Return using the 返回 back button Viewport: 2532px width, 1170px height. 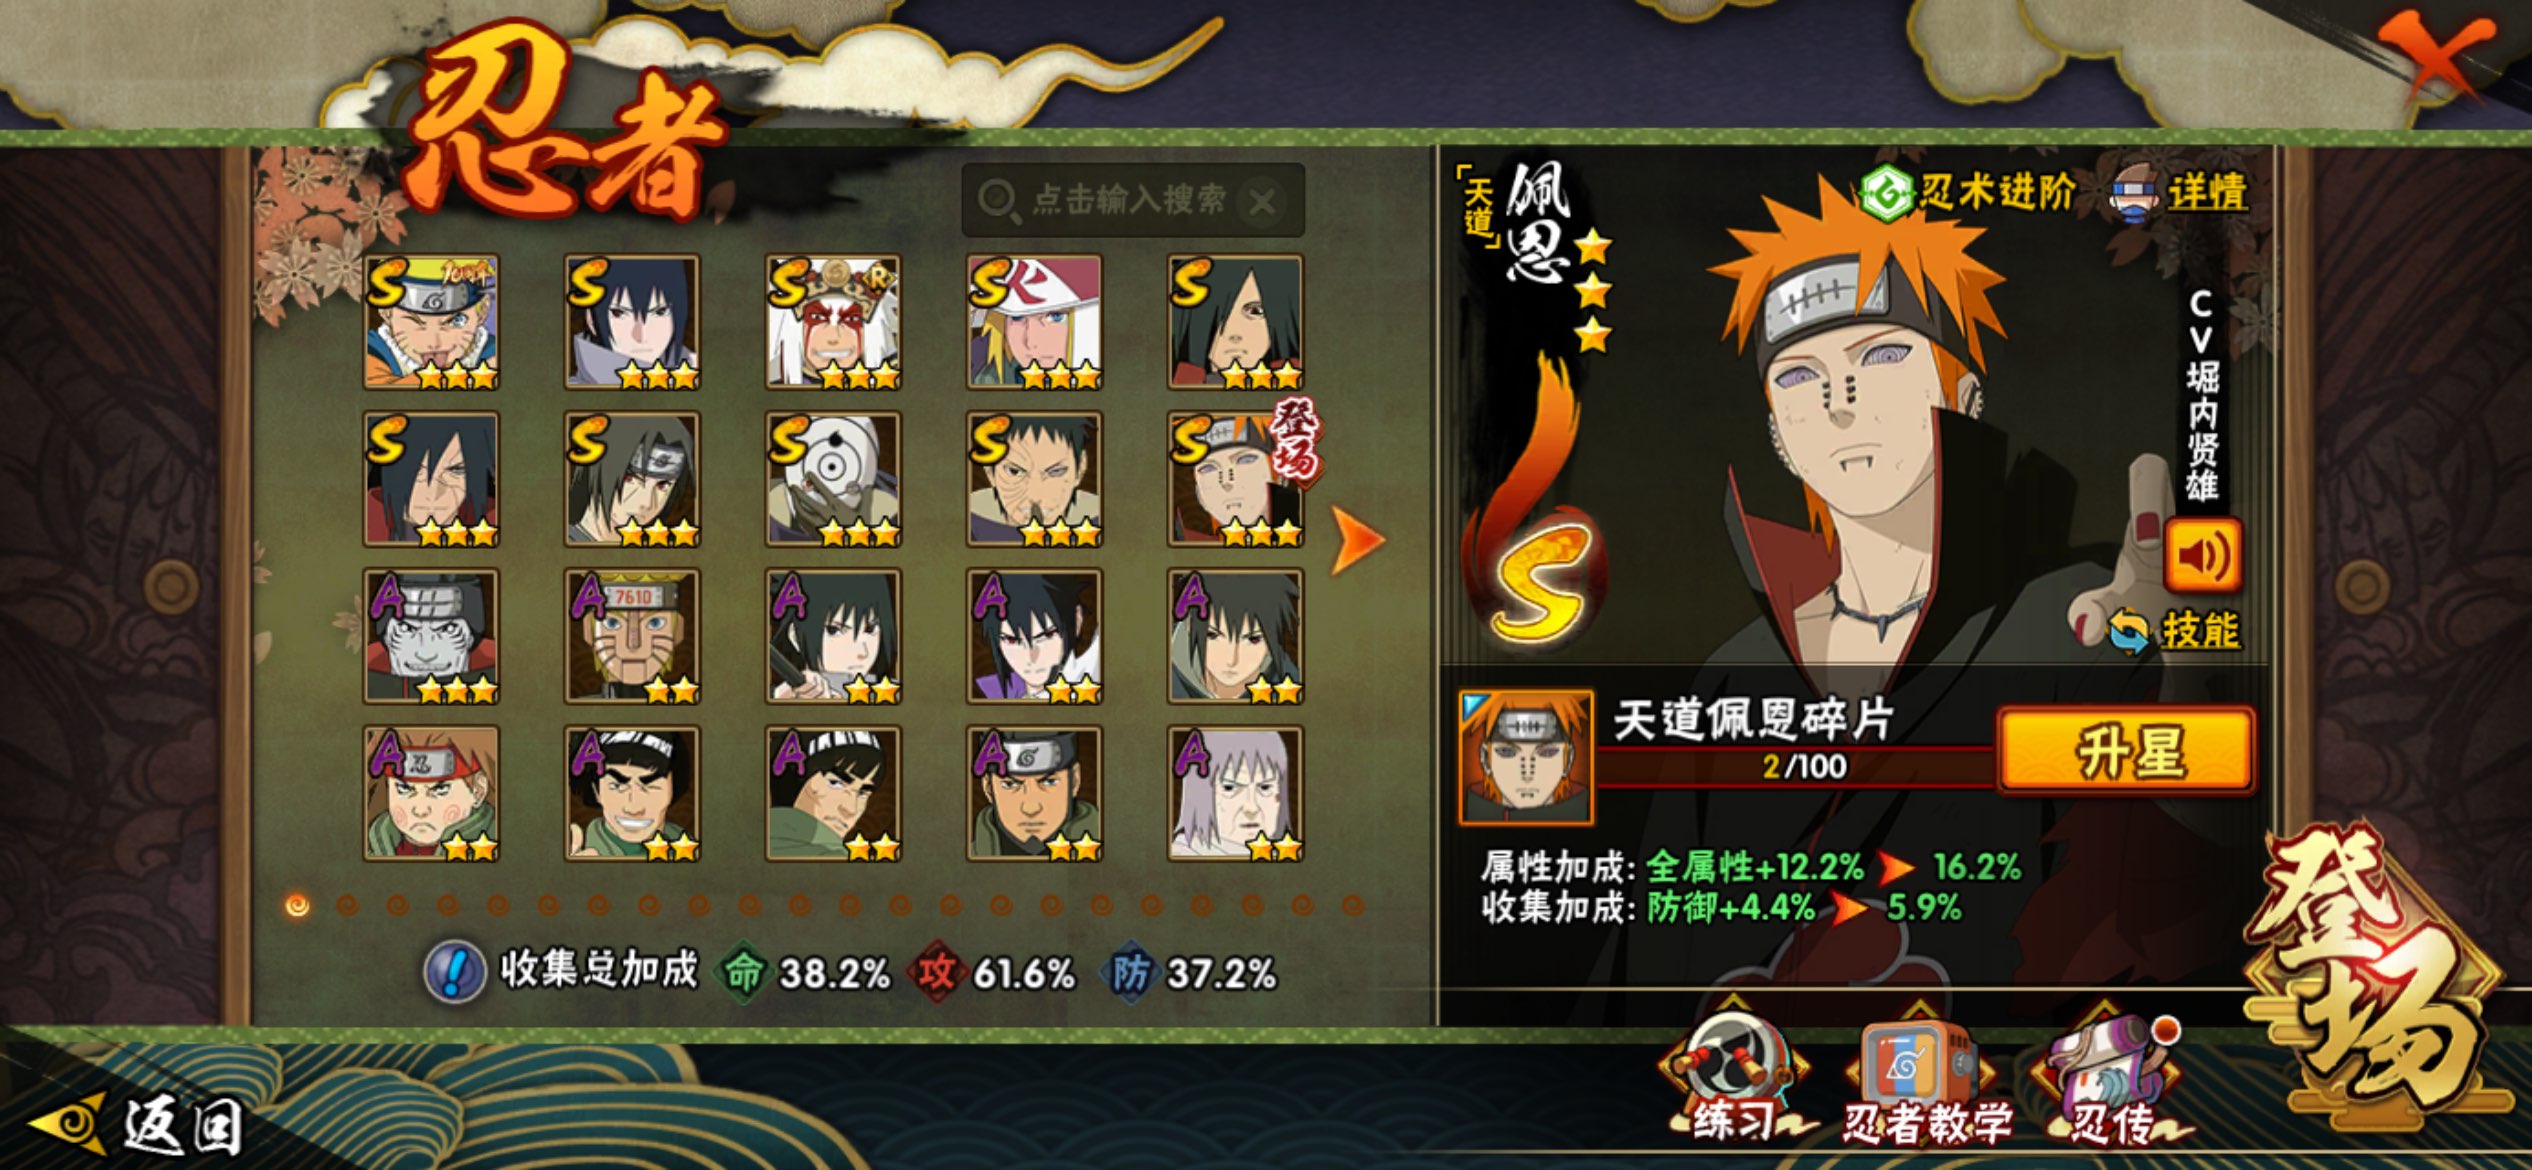[x=138, y=1125]
